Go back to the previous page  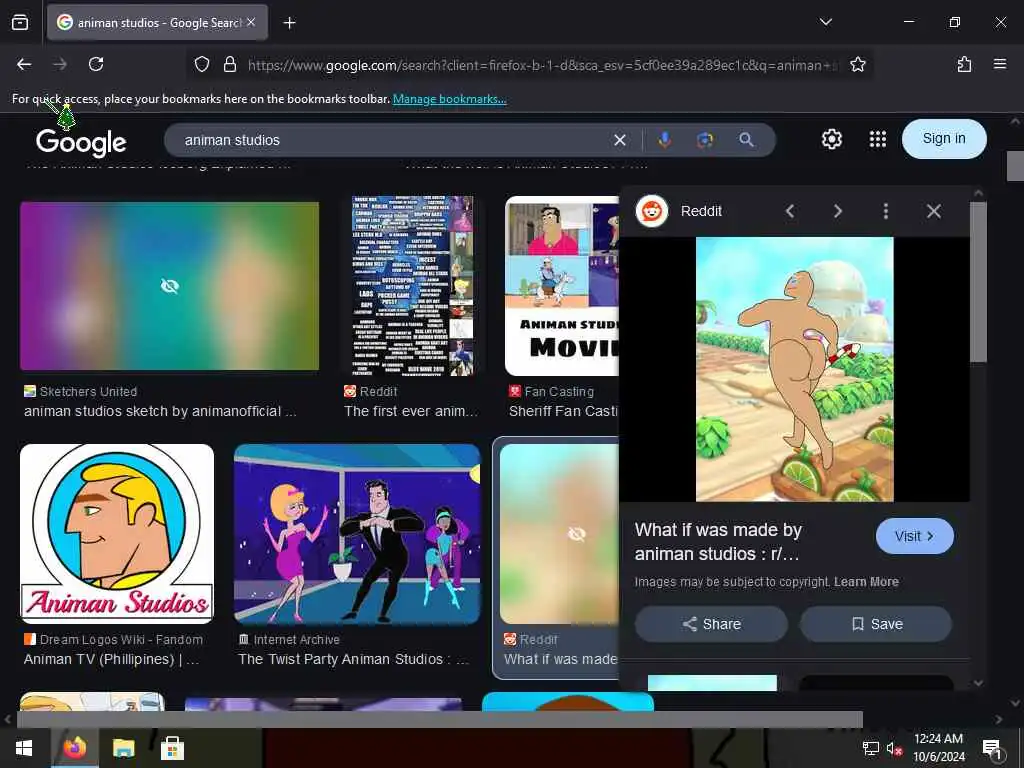click(x=24, y=64)
